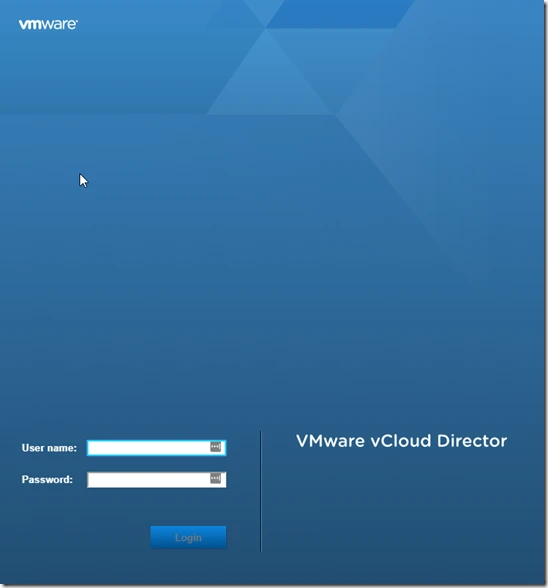The height and width of the screenshot is (588, 548).
Task: Open the autofill icon in User name field
Action: coord(215,447)
